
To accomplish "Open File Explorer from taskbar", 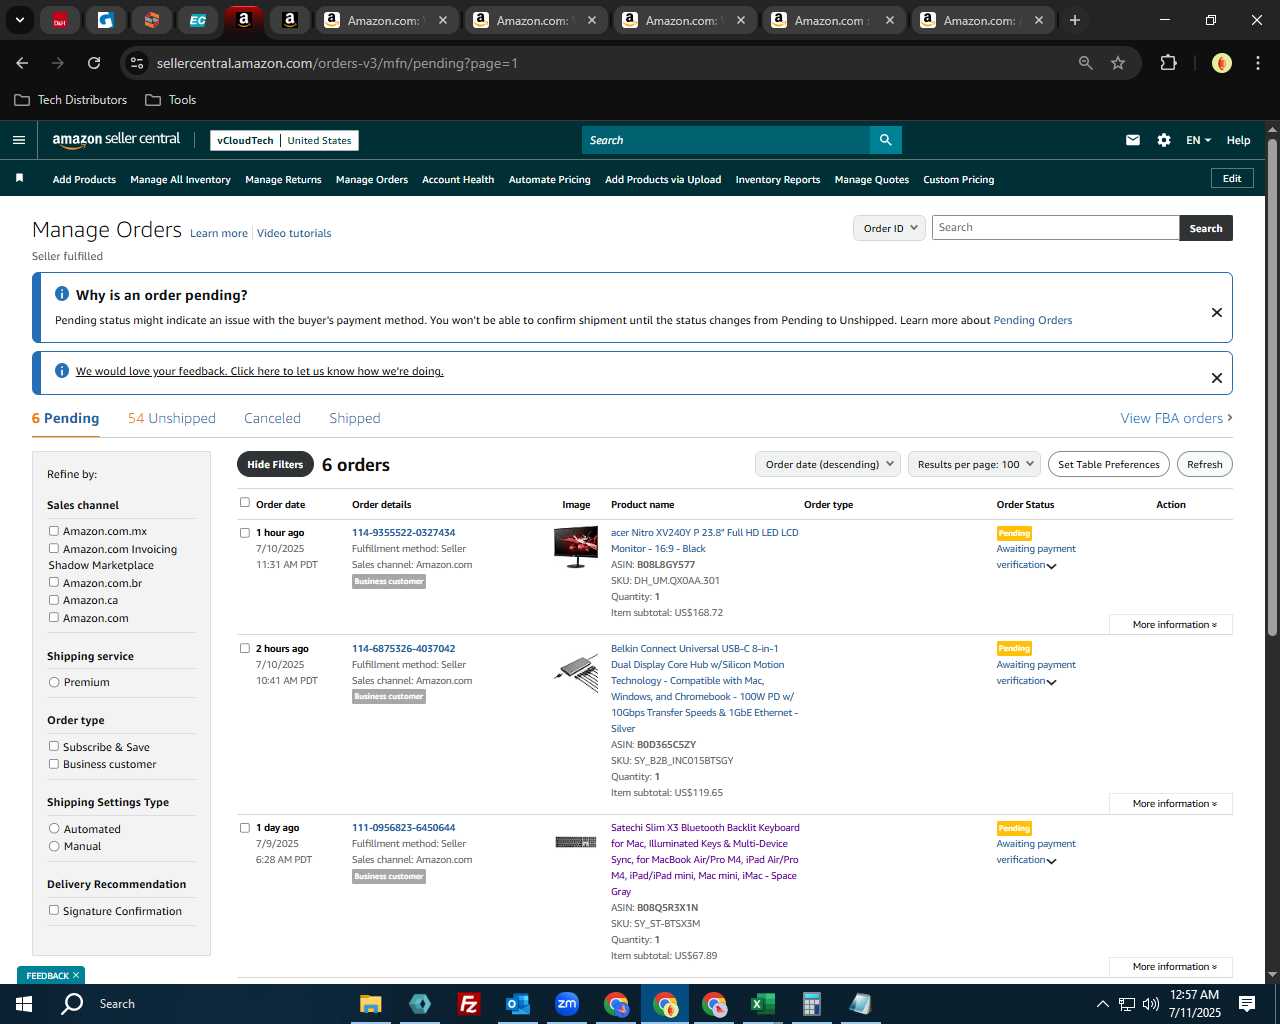I will 371,1003.
